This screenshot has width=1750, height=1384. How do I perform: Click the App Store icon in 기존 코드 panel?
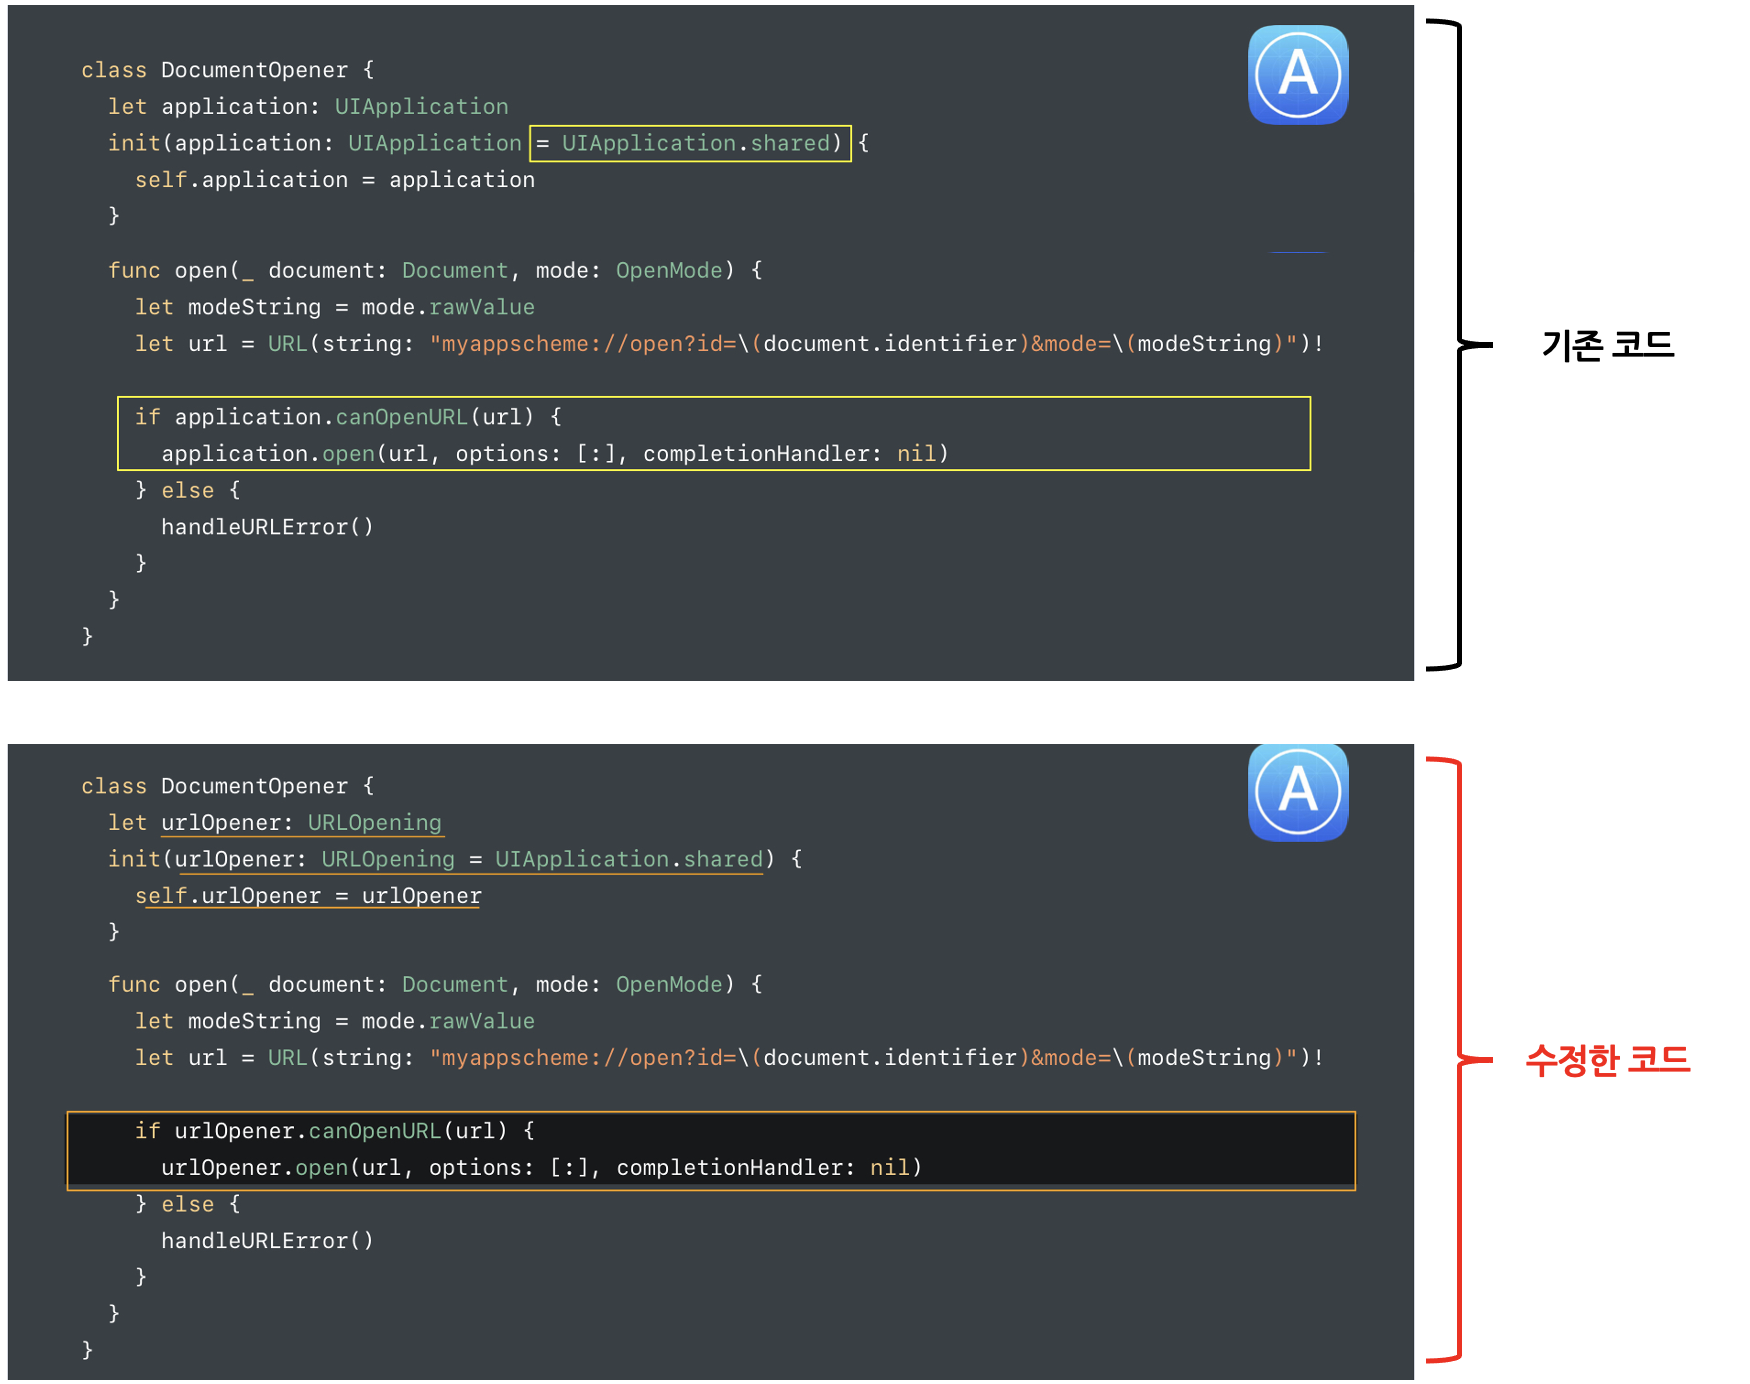1298,75
